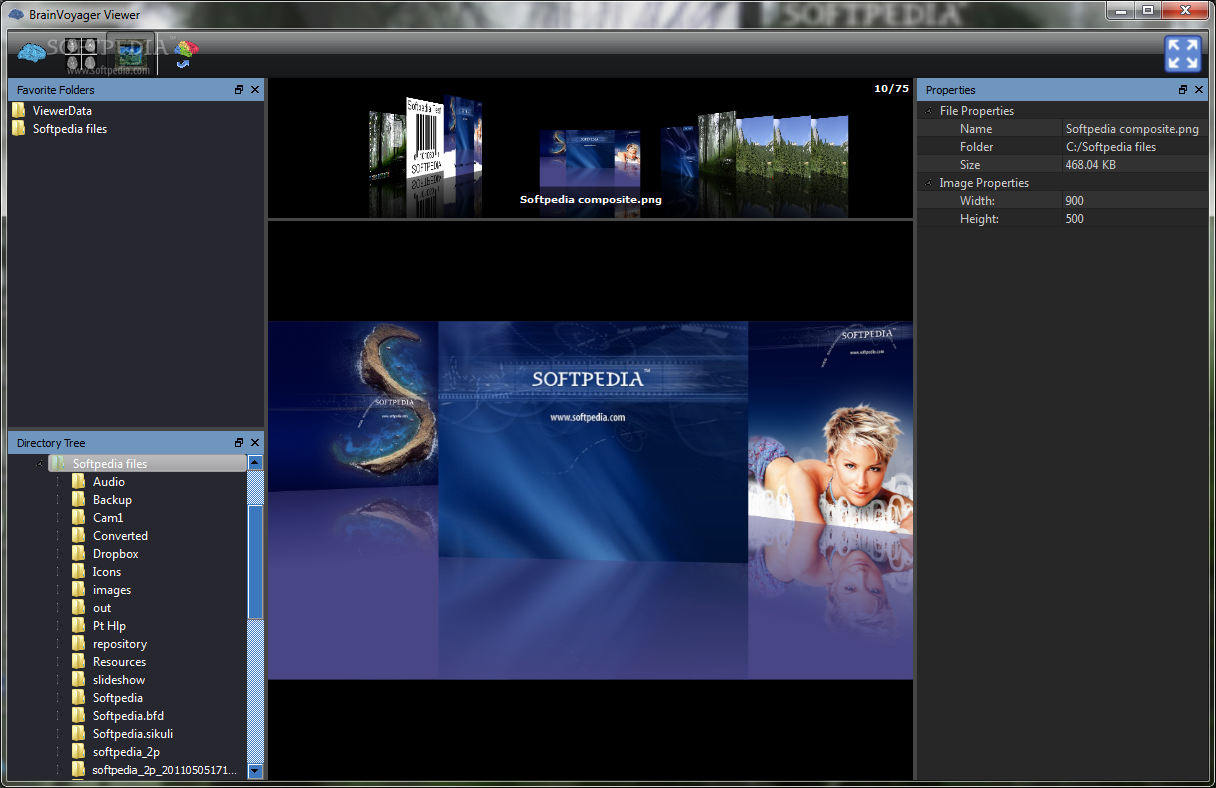
Task: Select the Icons folder
Action: 107,572
